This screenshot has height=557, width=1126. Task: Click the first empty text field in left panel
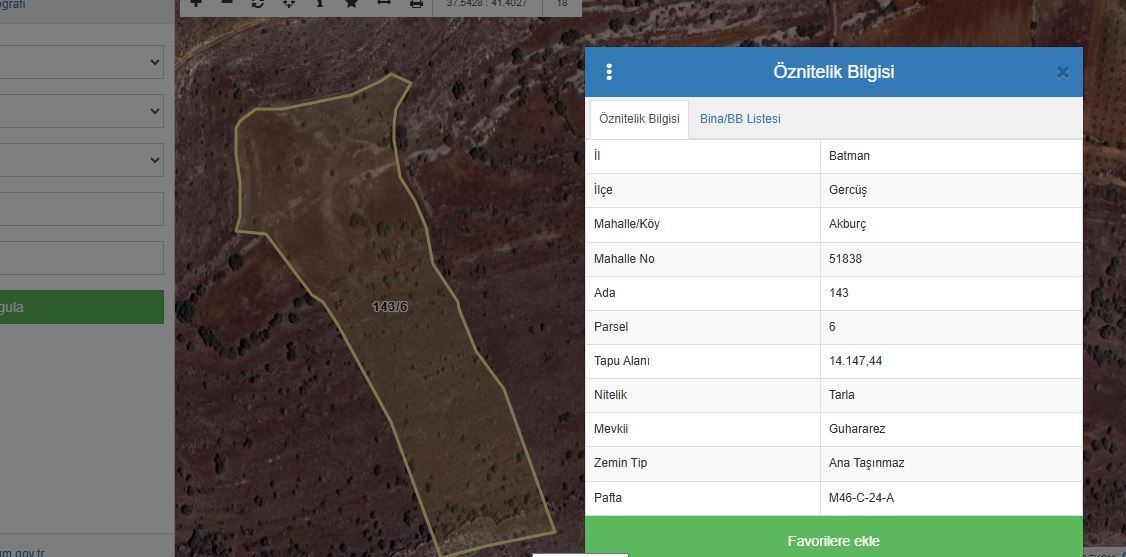[81, 209]
